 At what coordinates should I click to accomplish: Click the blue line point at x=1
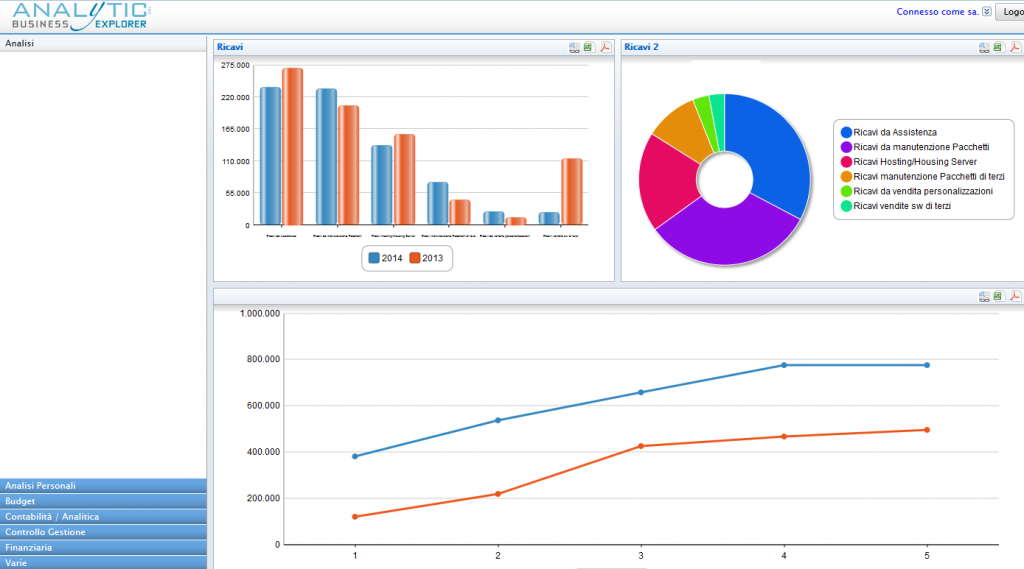355,457
